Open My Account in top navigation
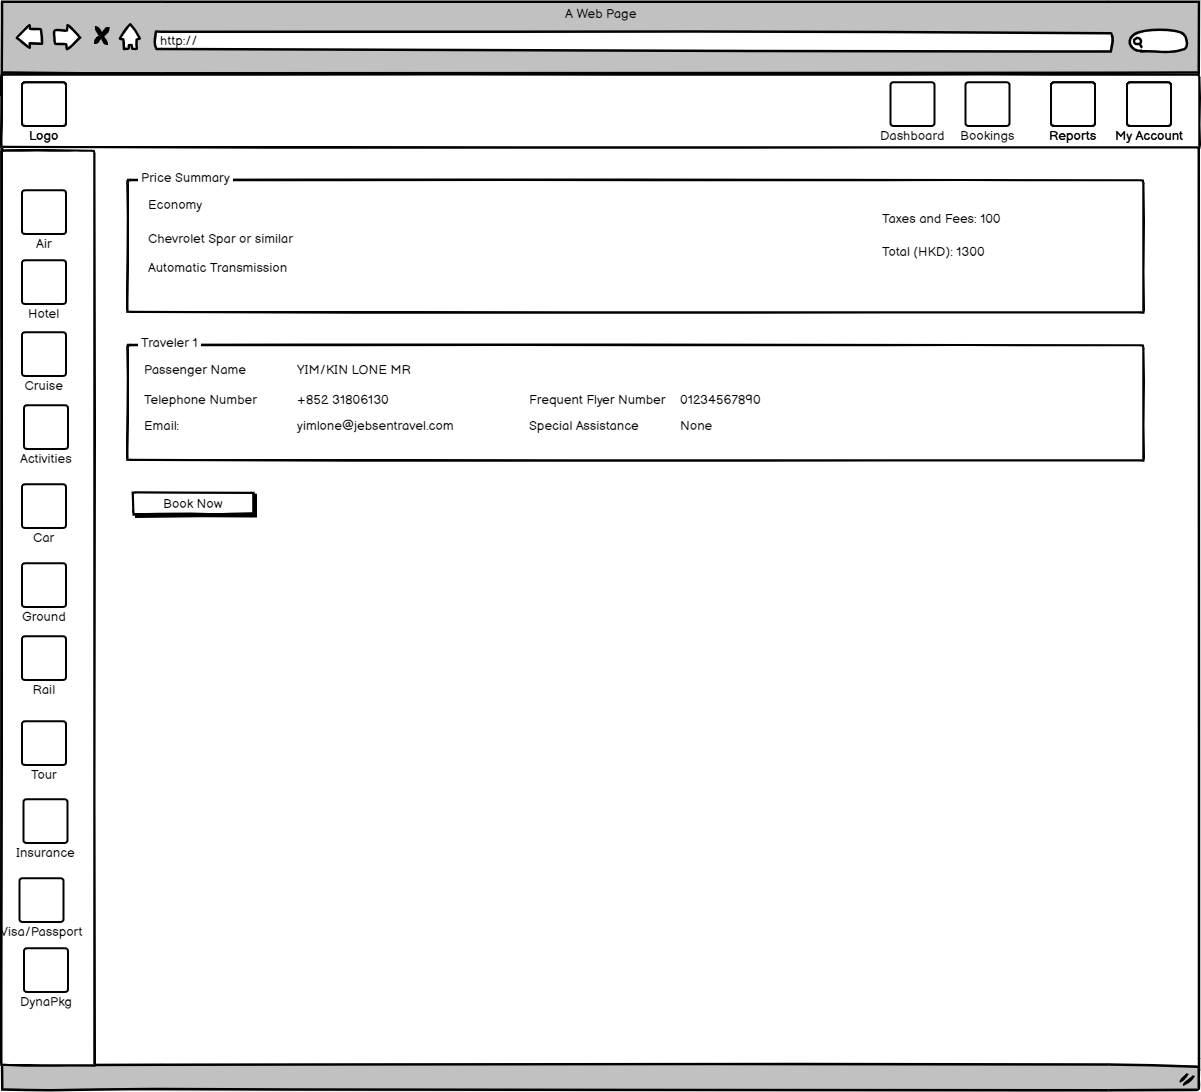 [x=1149, y=104]
